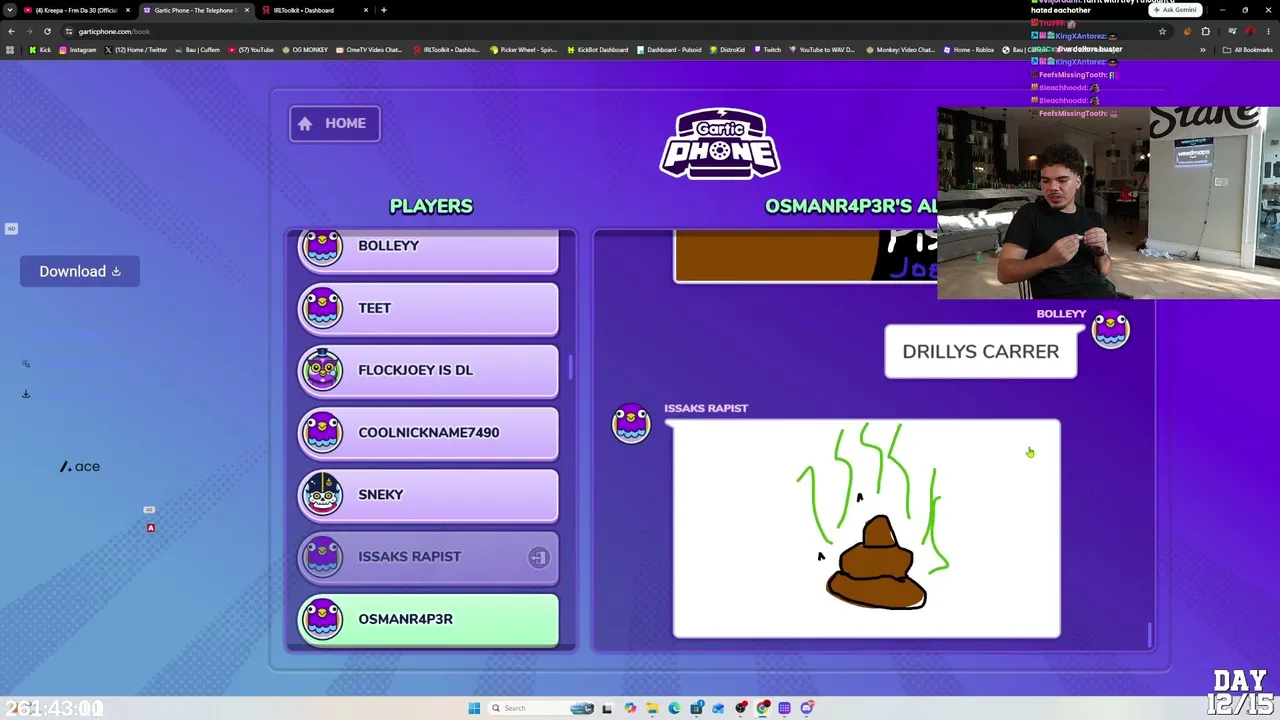Click SNEKY's skull avatar icon
Viewport: 1280px width, 720px height.
tap(322, 493)
